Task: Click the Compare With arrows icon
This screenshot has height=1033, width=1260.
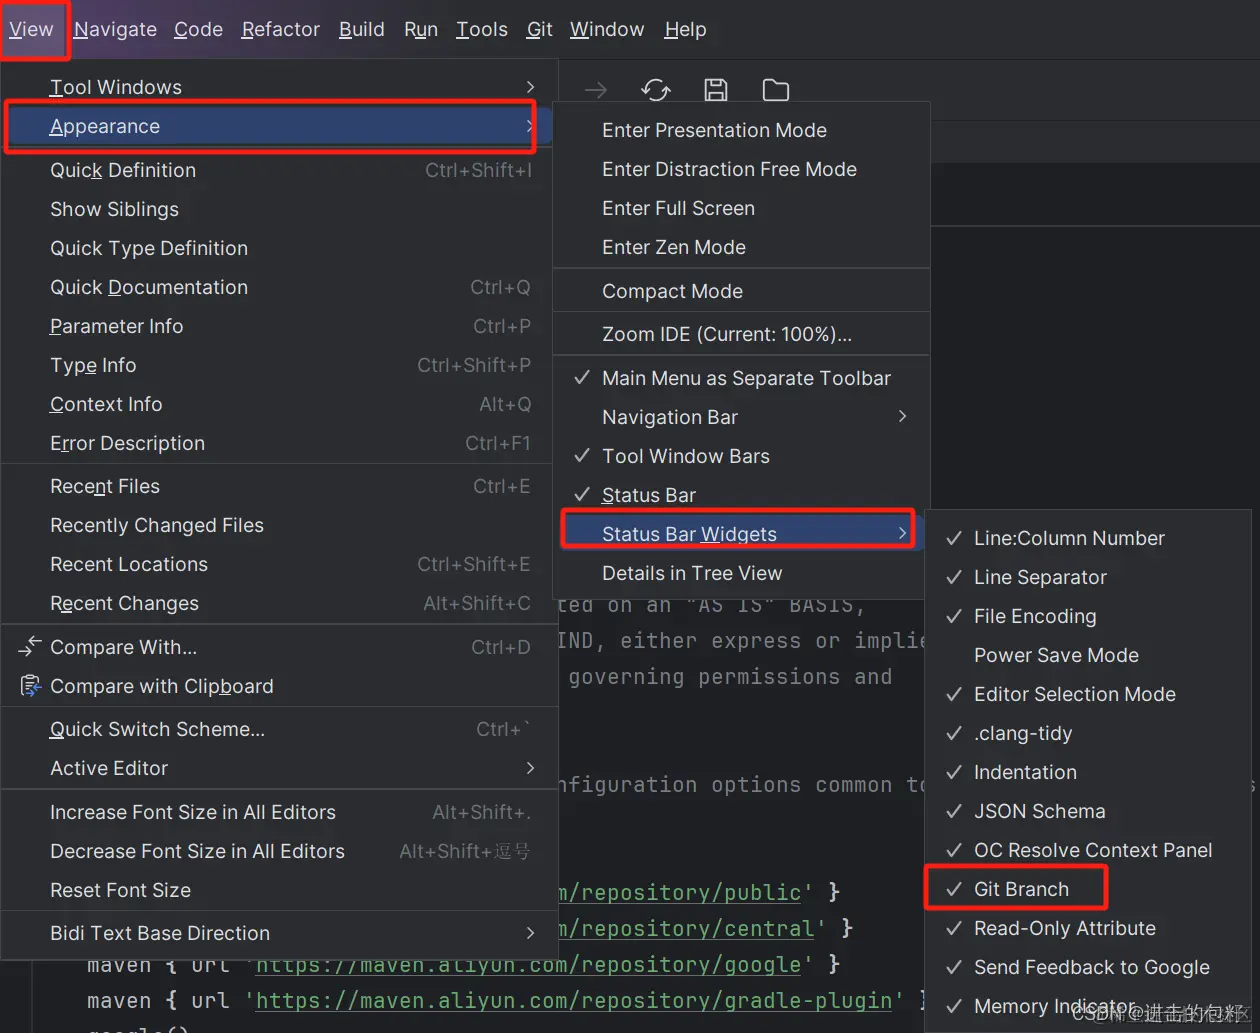Action: tap(30, 647)
